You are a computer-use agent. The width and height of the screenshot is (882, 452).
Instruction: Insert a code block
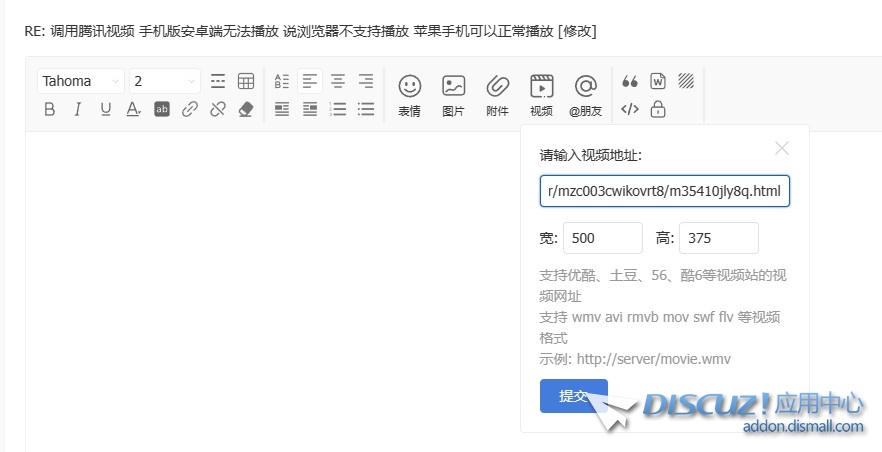630,109
